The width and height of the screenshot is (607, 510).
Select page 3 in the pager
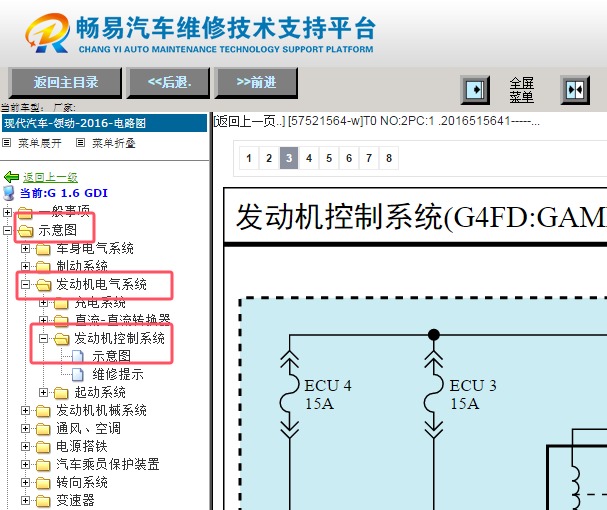(x=289, y=158)
